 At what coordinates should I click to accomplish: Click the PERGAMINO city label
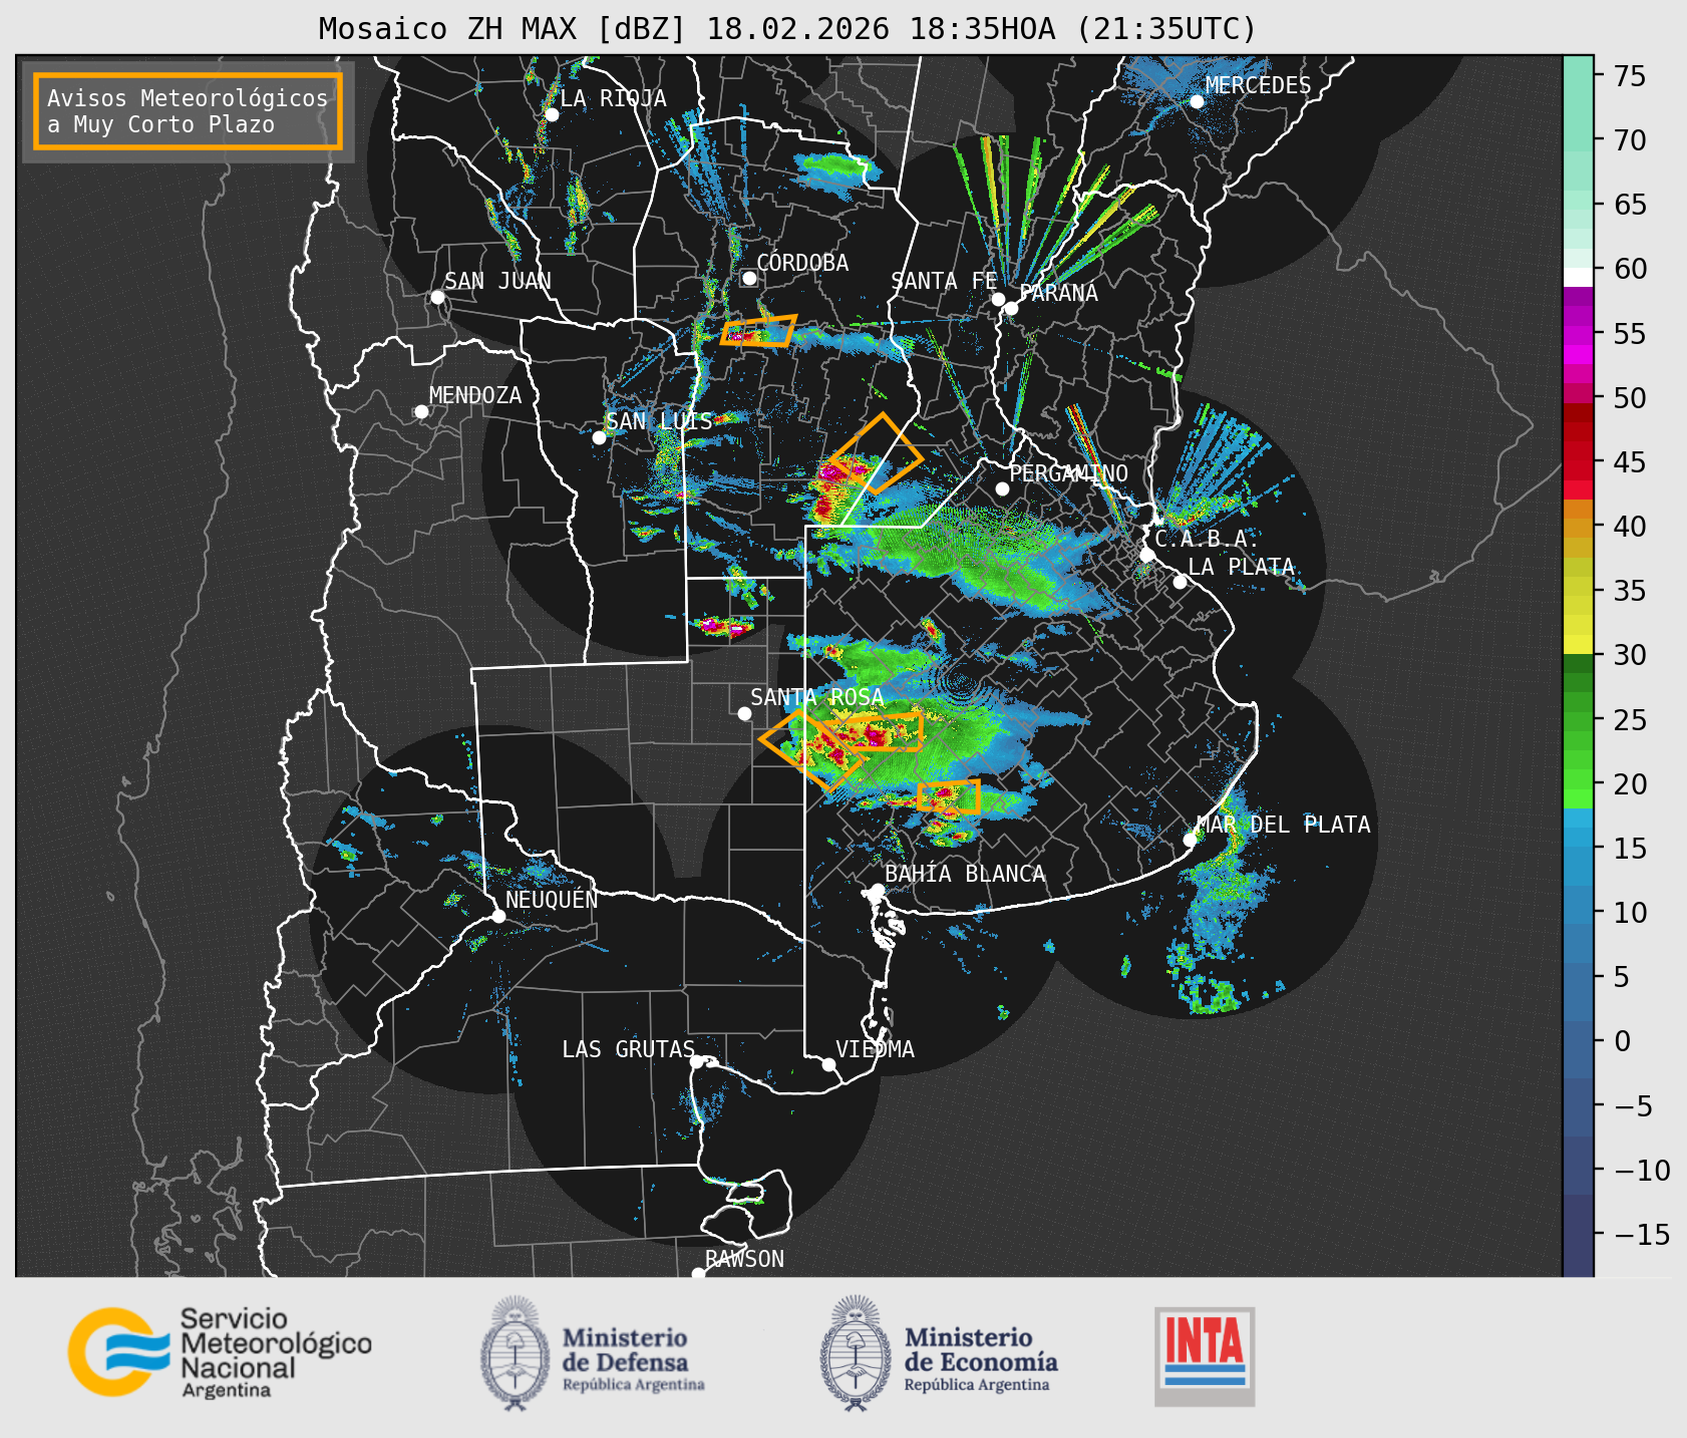coord(1068,473)
